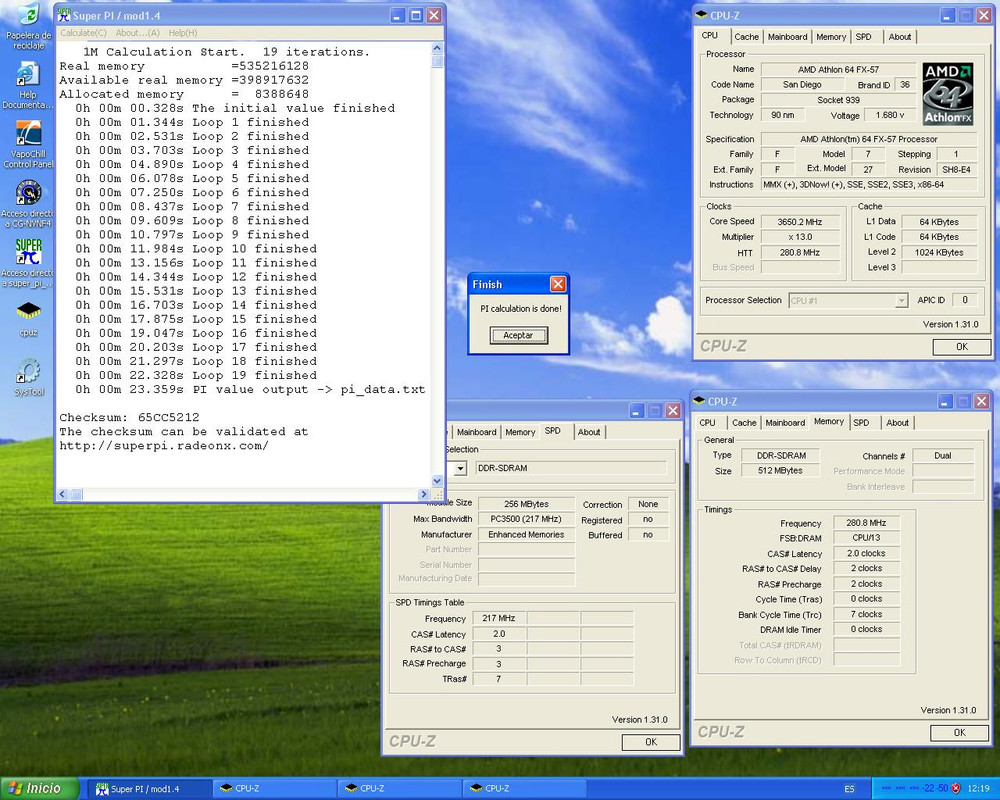Click OK in the top CPU-Z window
1000x800 pixels.
[962, 346]
